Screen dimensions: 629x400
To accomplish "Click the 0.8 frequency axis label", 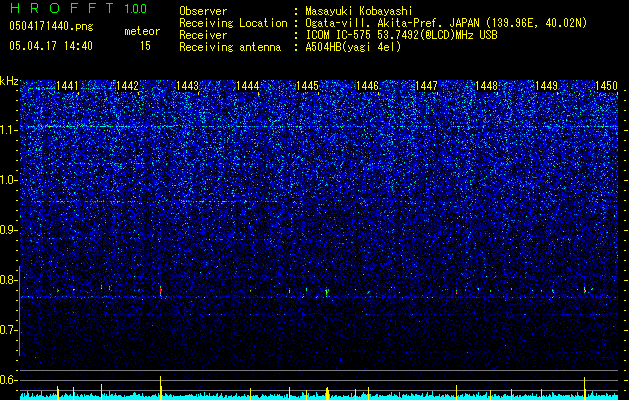I will (8, 280).
